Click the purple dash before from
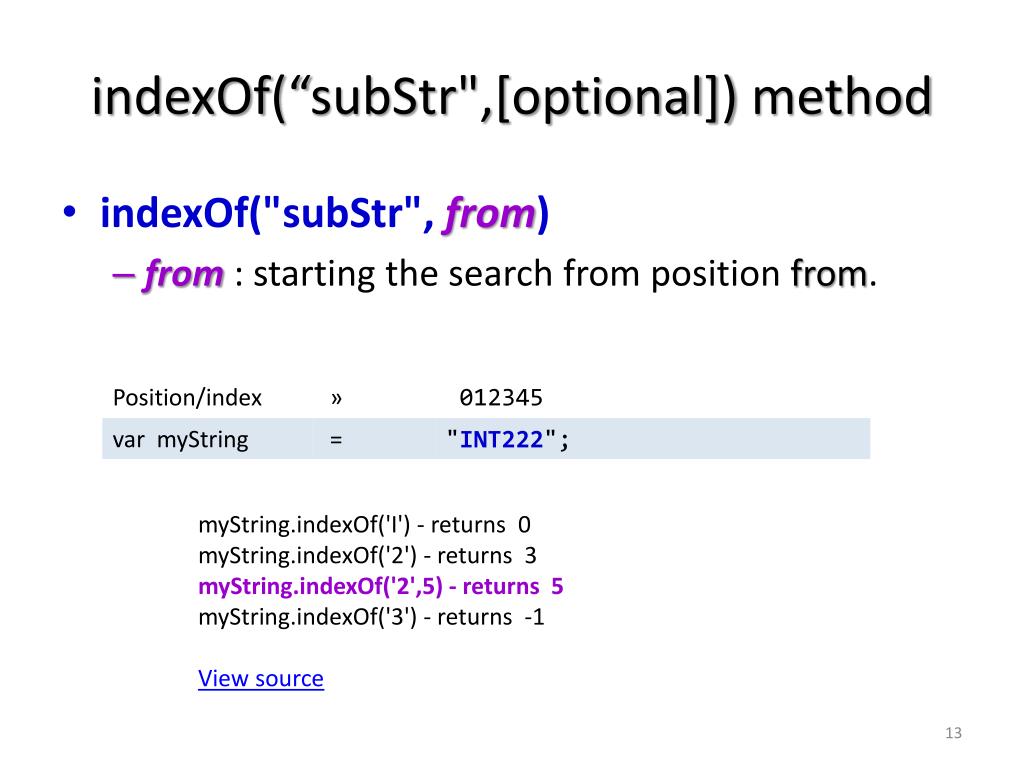 [123, 274]
